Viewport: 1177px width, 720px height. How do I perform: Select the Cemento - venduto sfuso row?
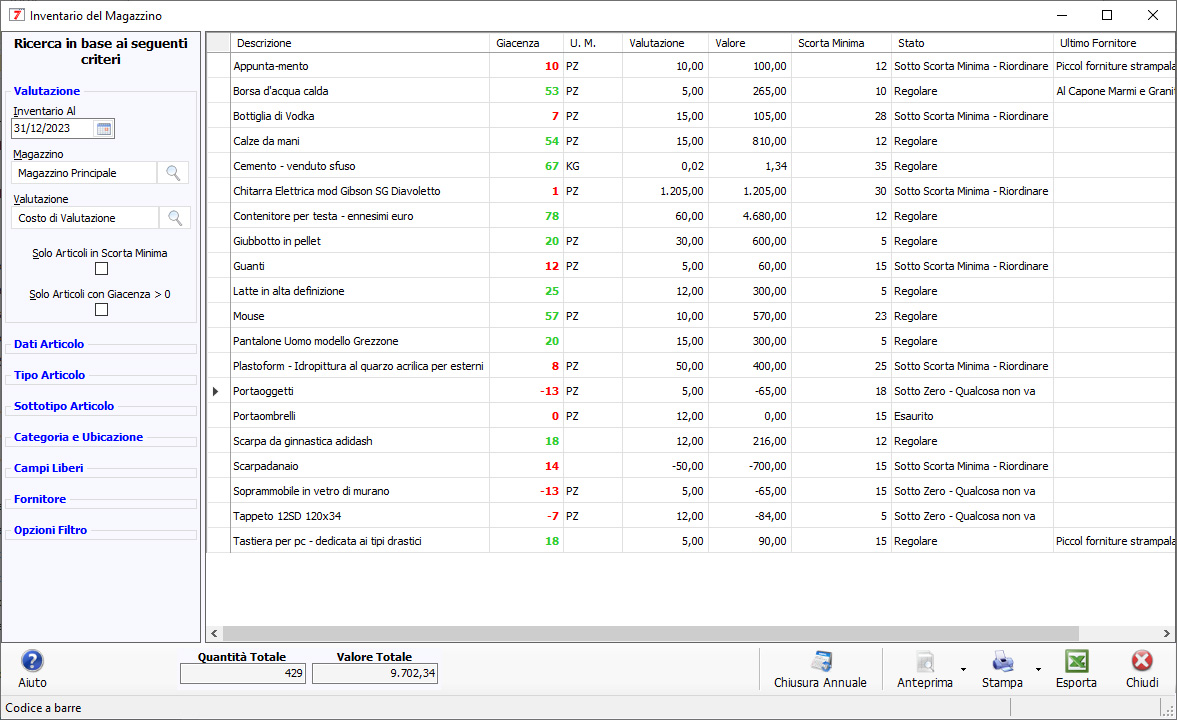[691, 166]
